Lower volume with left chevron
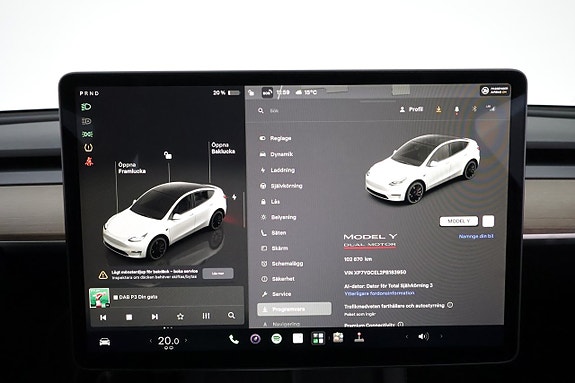Viewport: 575px width, 383px height. 406,336
